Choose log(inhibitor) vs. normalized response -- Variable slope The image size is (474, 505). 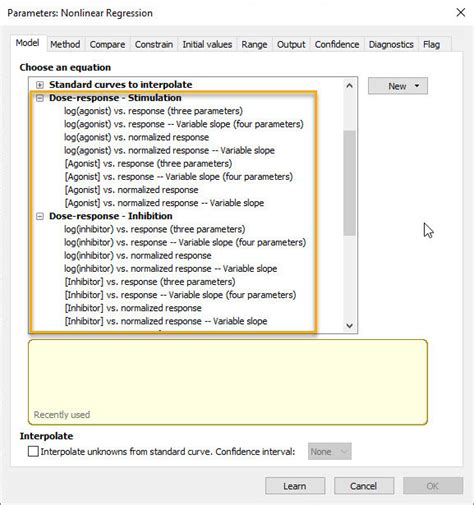click(x=171, y=269)
